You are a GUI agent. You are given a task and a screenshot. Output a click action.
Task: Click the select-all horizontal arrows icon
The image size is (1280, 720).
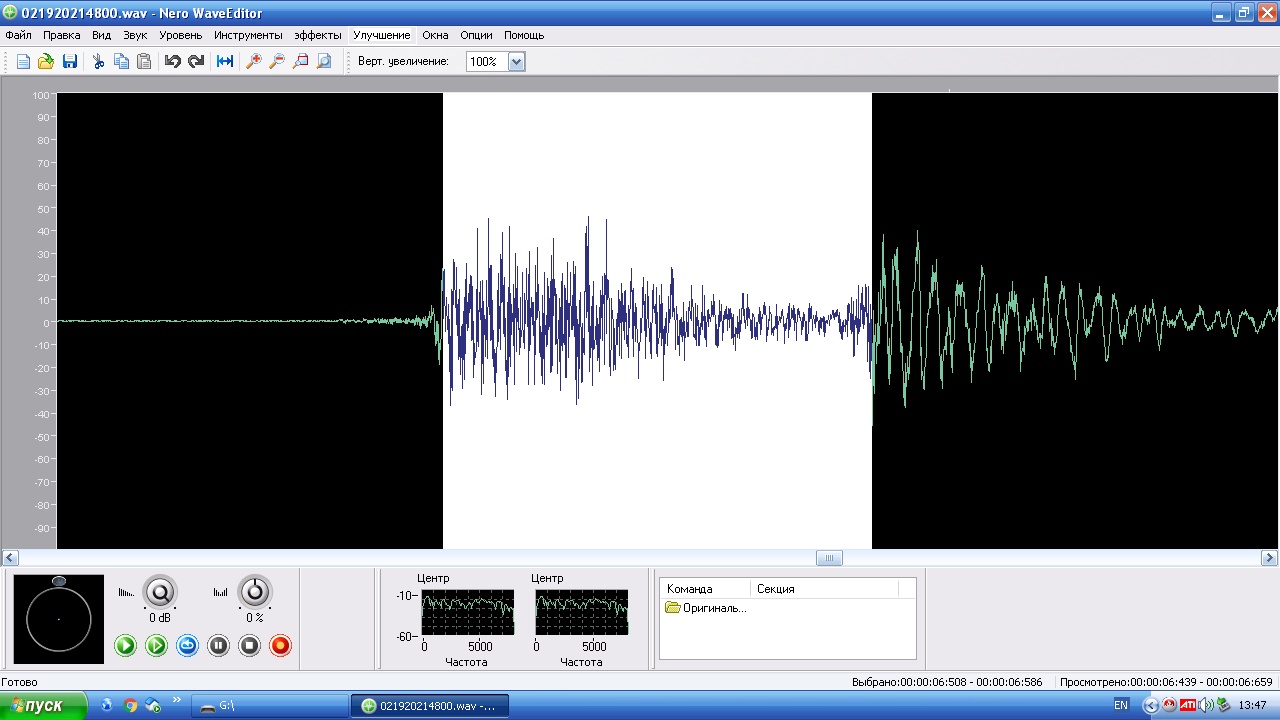coord(225,62)
